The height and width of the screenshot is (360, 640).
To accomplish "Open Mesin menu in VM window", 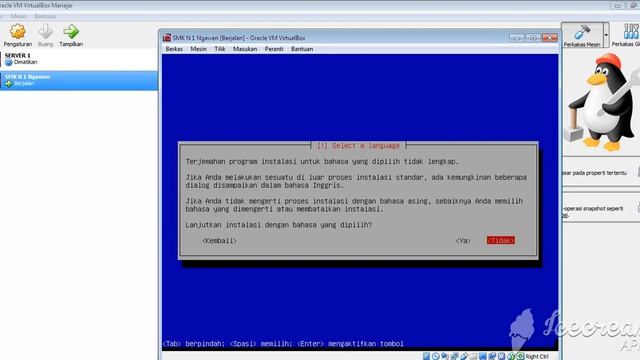I will click(x=198, y=49).
